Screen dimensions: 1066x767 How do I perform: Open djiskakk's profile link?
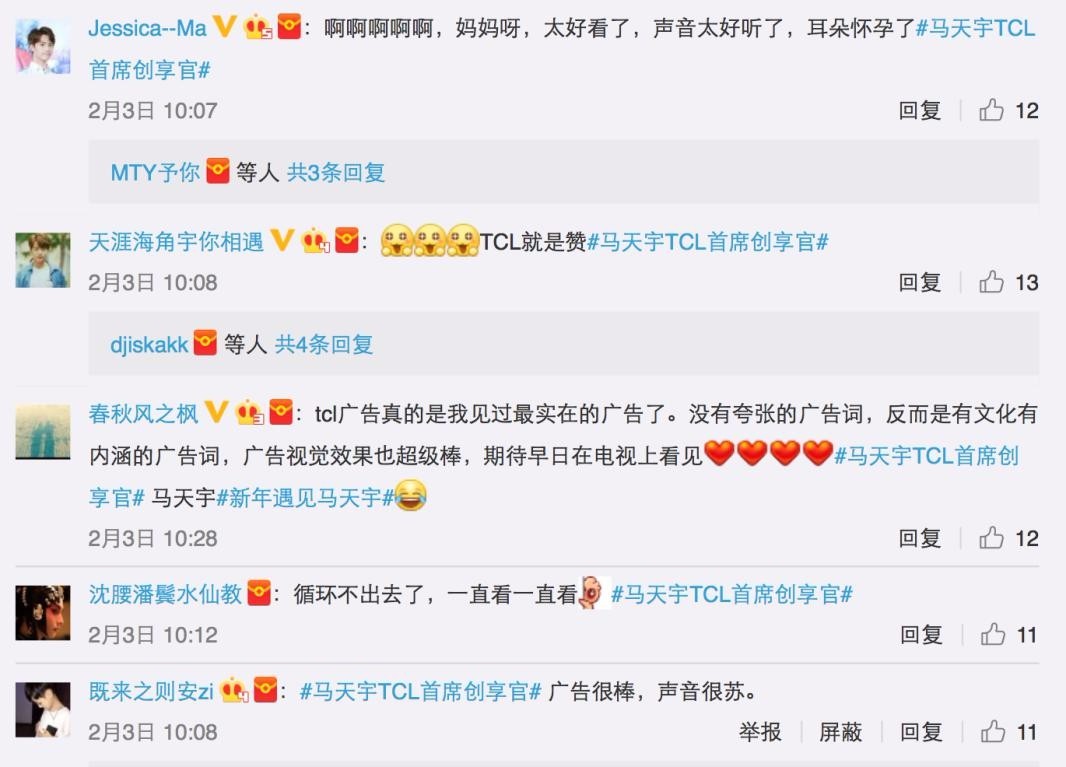149,344
